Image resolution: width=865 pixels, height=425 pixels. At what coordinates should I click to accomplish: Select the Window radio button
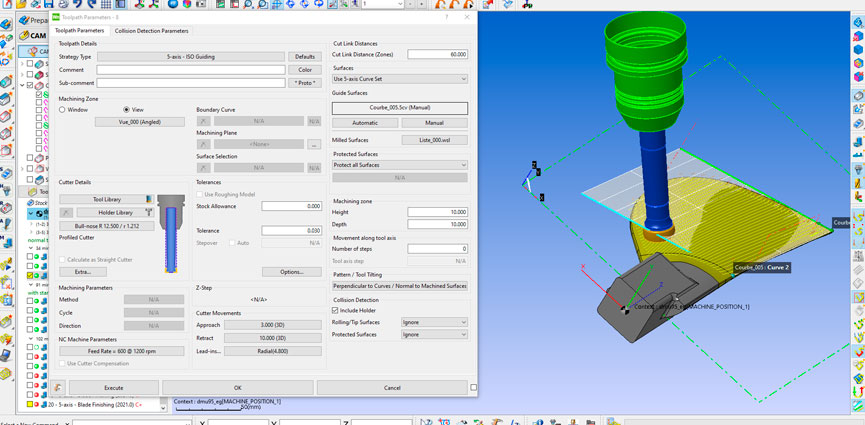[63, 109]
